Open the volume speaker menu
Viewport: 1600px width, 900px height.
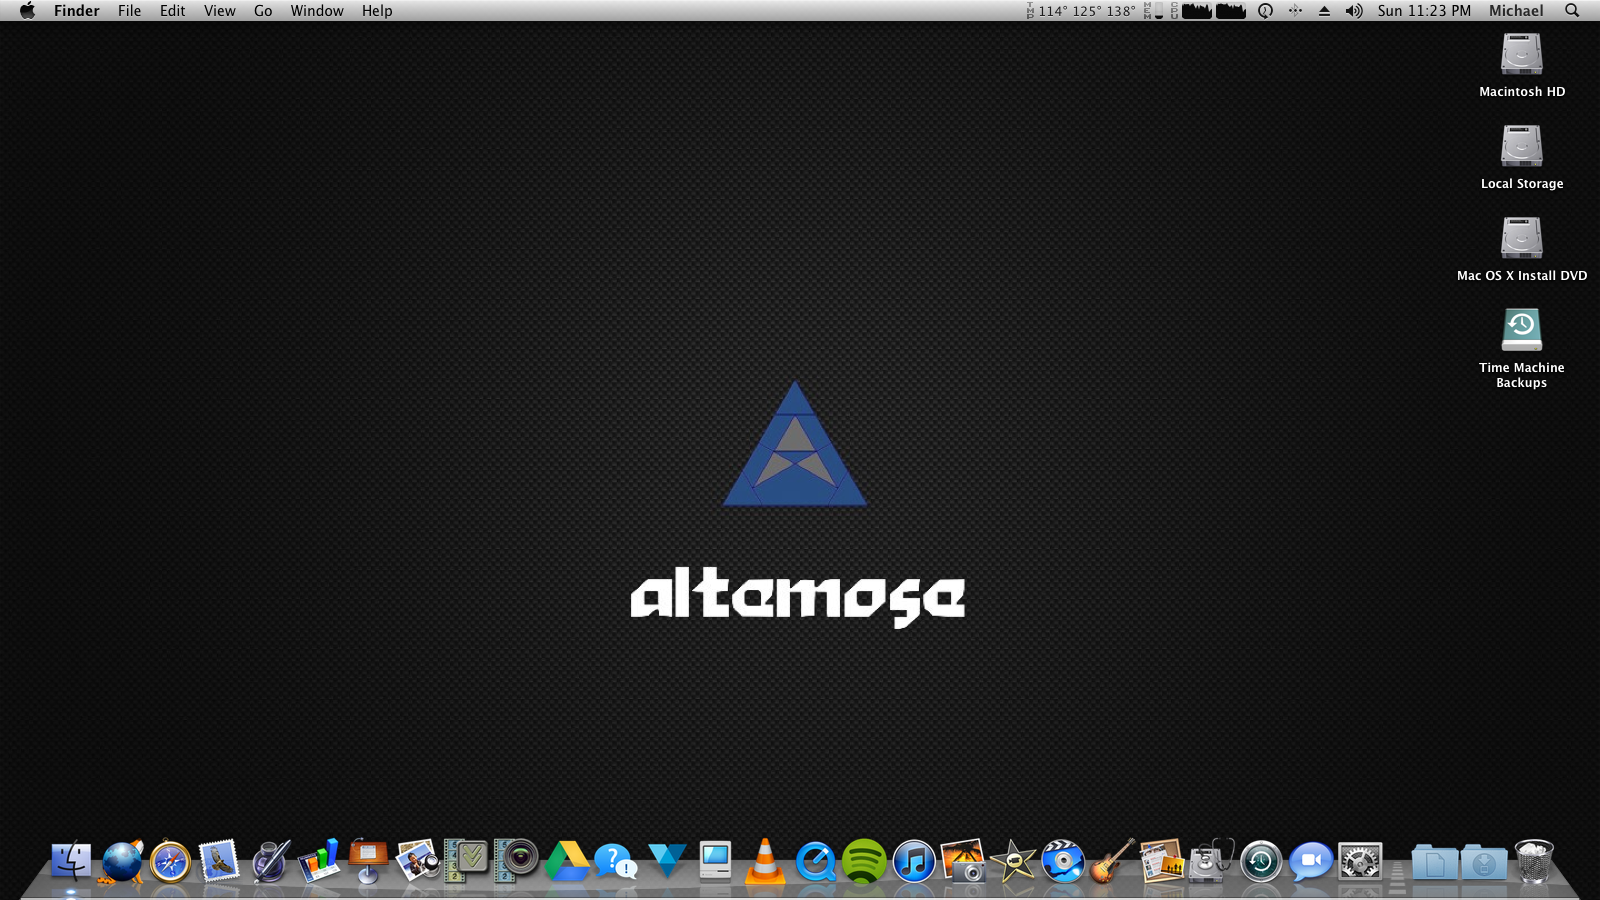coord(1354,11)
